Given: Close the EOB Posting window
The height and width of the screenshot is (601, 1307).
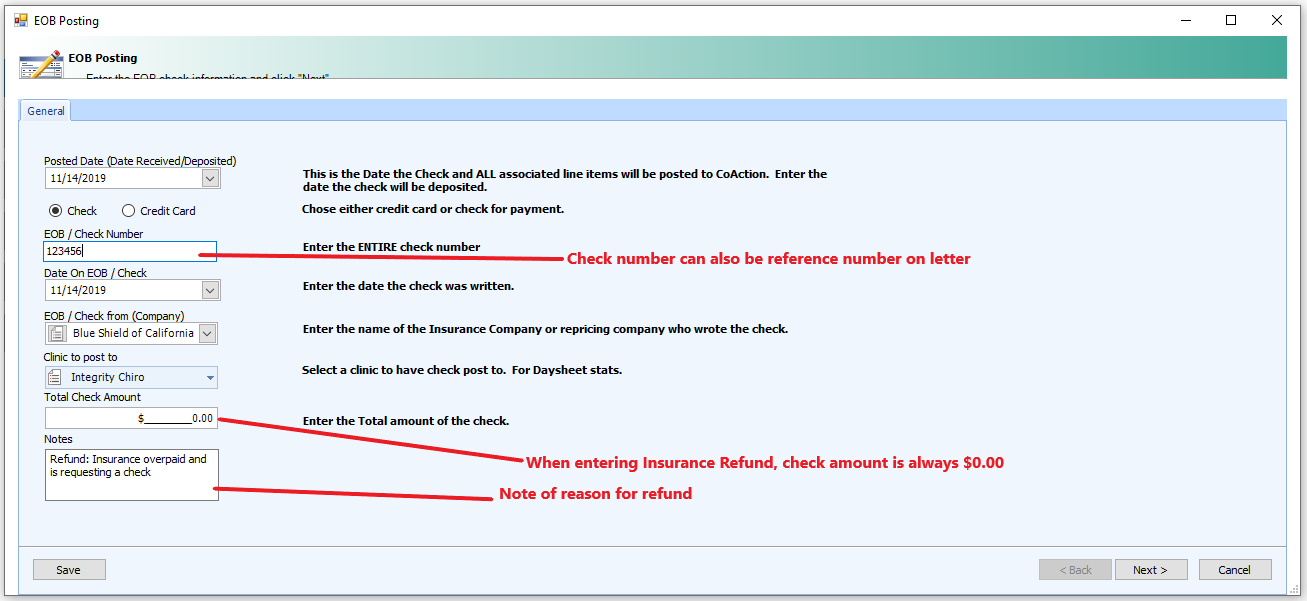Looking at the screenshot, I should point(1277,20).
